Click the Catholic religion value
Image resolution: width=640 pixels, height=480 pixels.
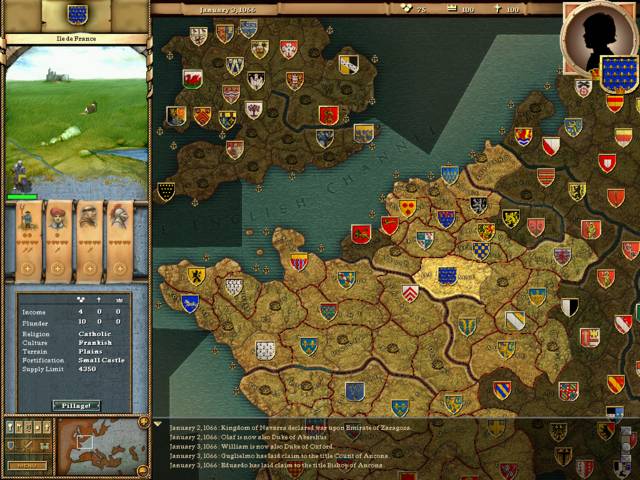95,334
